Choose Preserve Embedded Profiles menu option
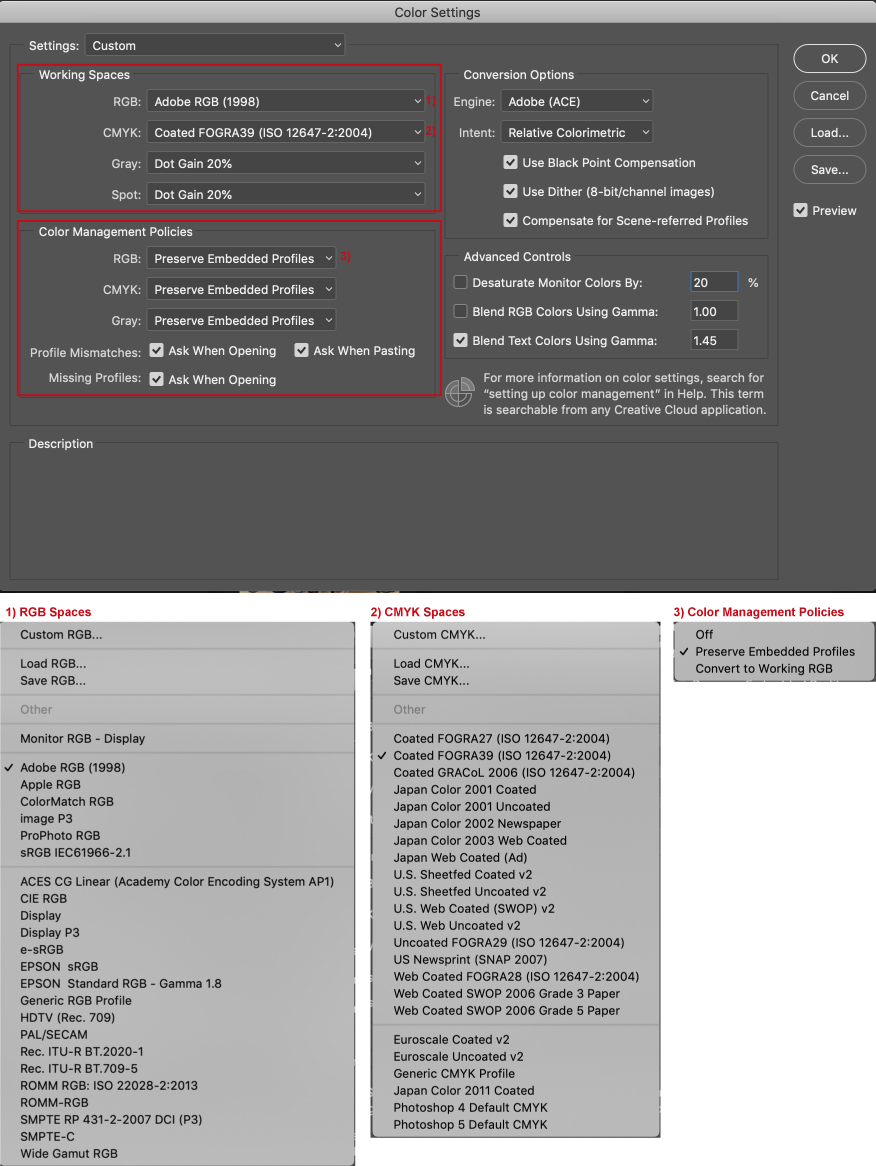This screenshot has height=1166, width=876. 774,651
